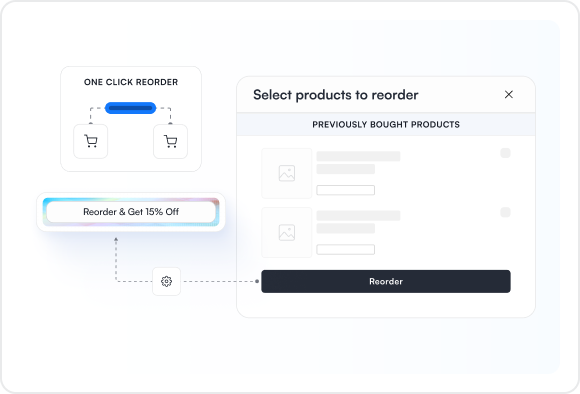Click first product's subtitle placeholder bar
Image resolution: width=580 pixels, height=394 pixels.
click(x=345, y=169)
